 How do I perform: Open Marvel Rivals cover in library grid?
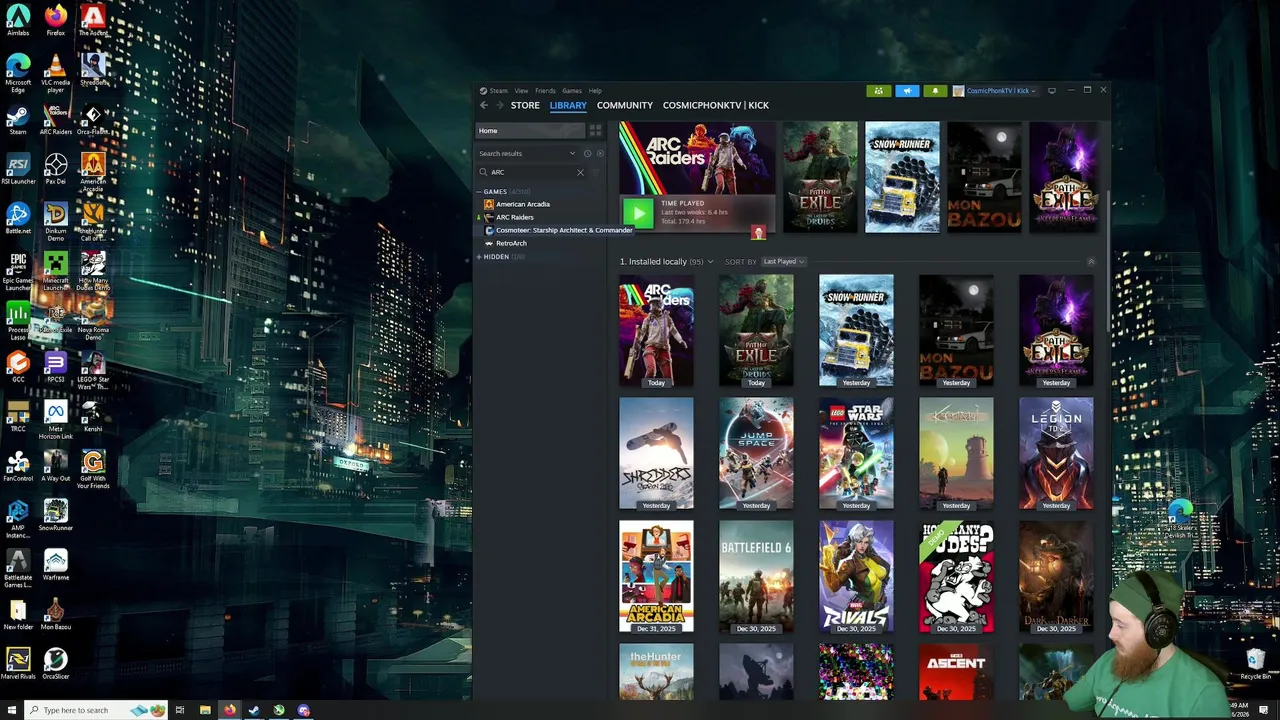tap(856, 577)
